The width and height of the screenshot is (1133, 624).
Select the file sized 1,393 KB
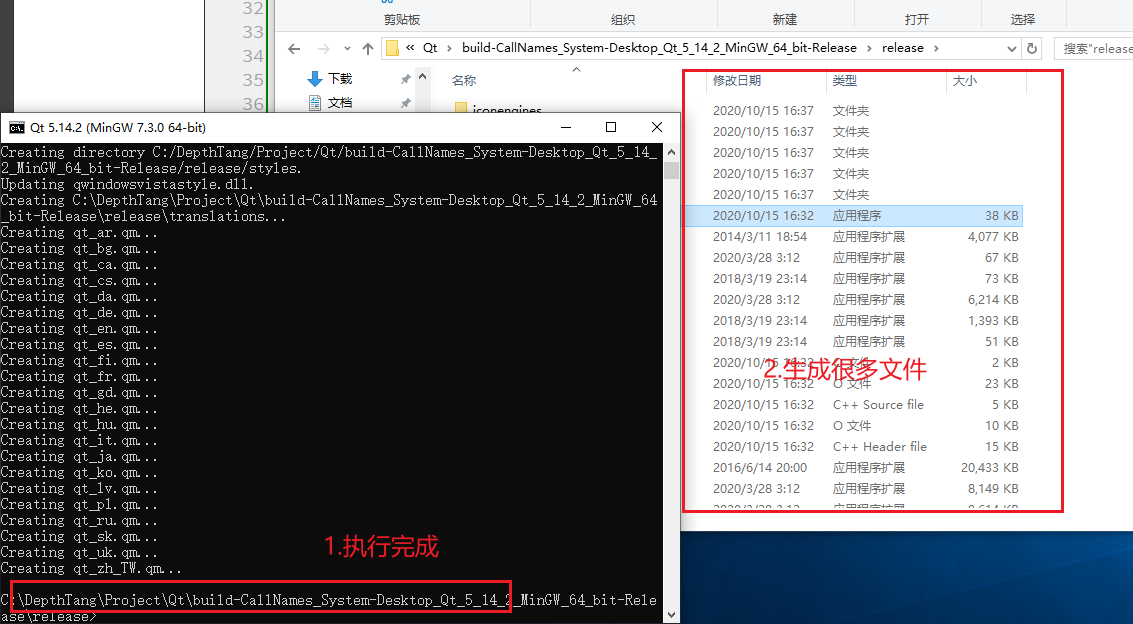[853, 320]
